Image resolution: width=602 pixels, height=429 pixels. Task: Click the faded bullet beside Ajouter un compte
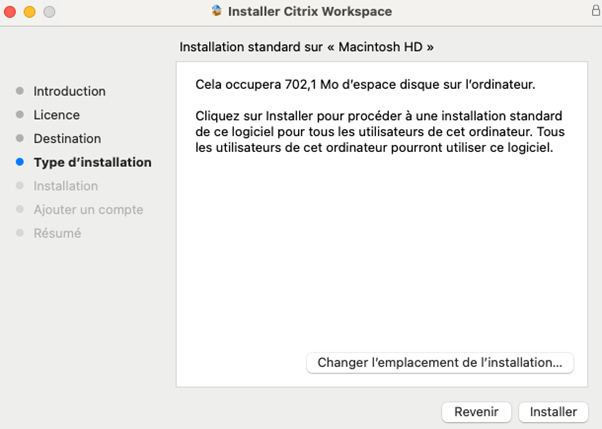click(x=20, y=209)
